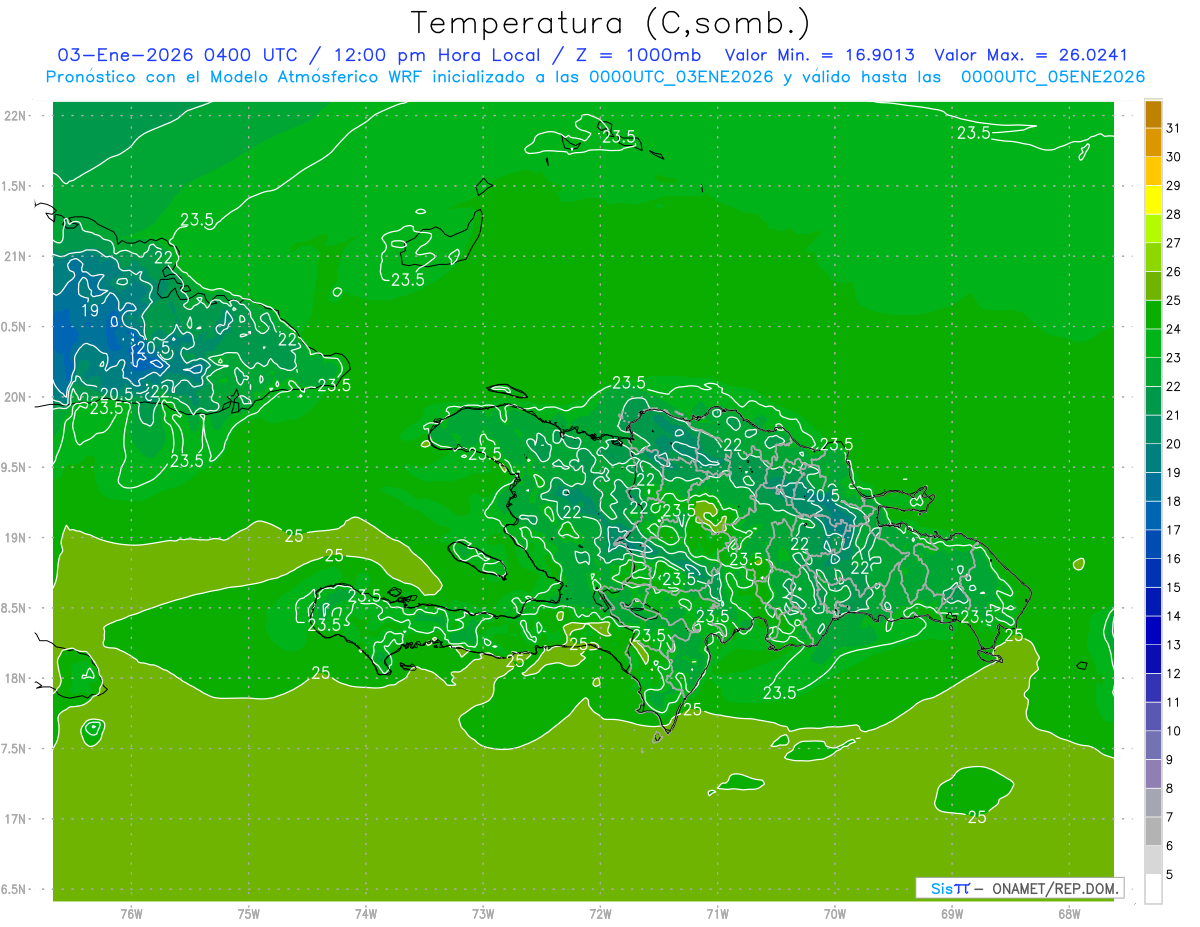Click legend swatch between 19 and 20

tap(1153, 458)
